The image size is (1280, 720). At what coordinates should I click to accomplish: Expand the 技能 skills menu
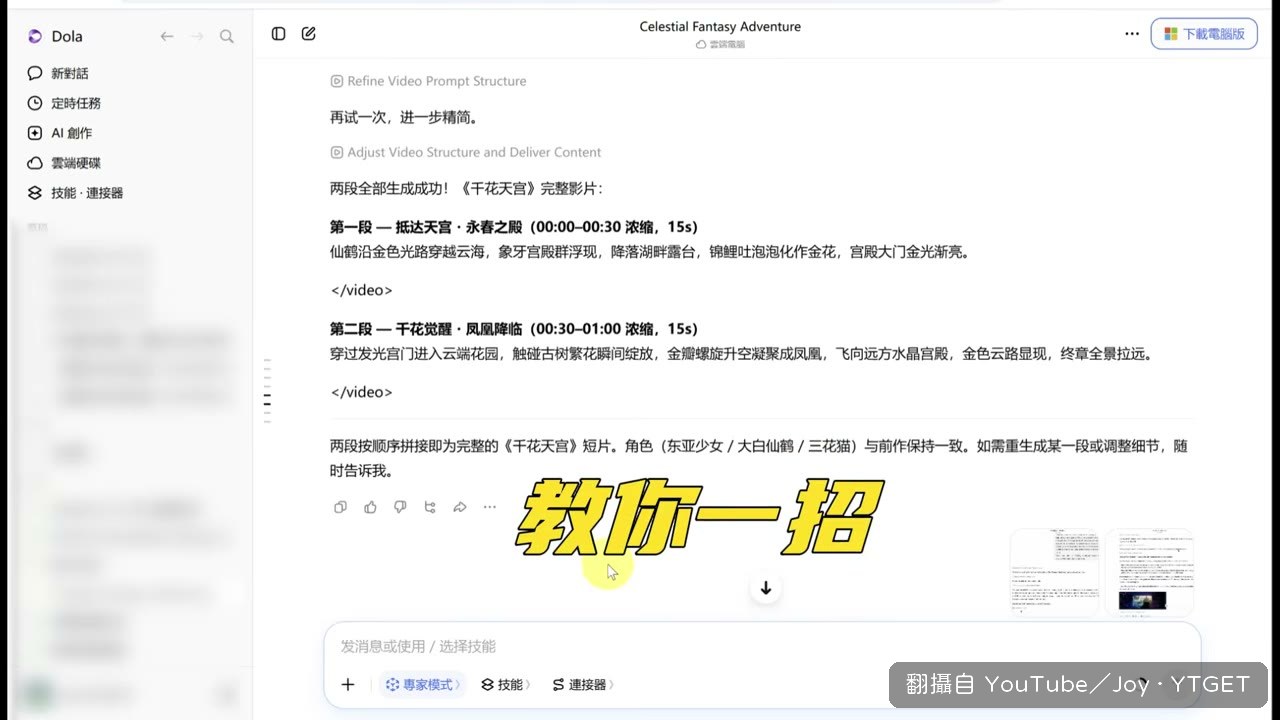coord(506,684)
